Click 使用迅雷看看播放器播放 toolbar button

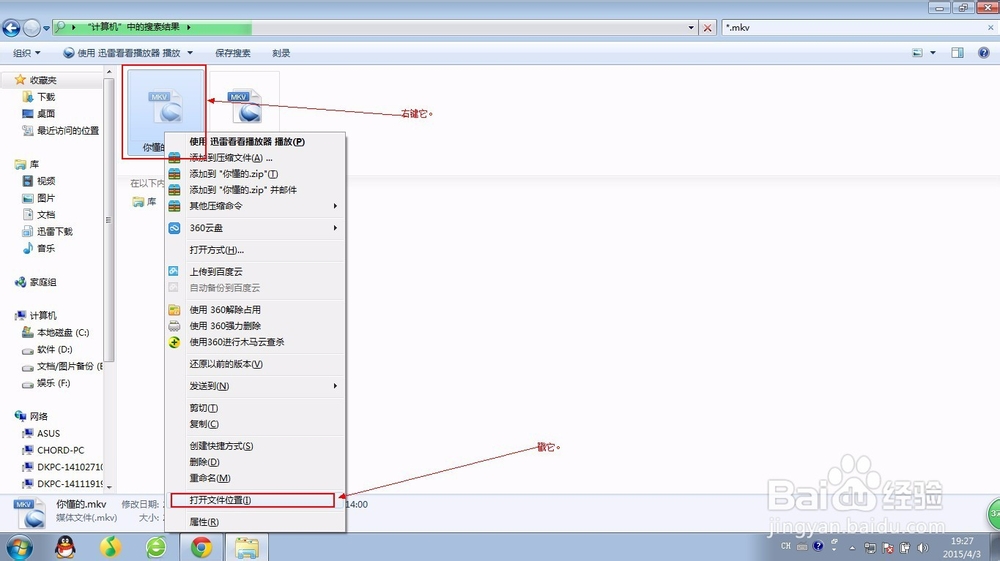pos(122,53)
